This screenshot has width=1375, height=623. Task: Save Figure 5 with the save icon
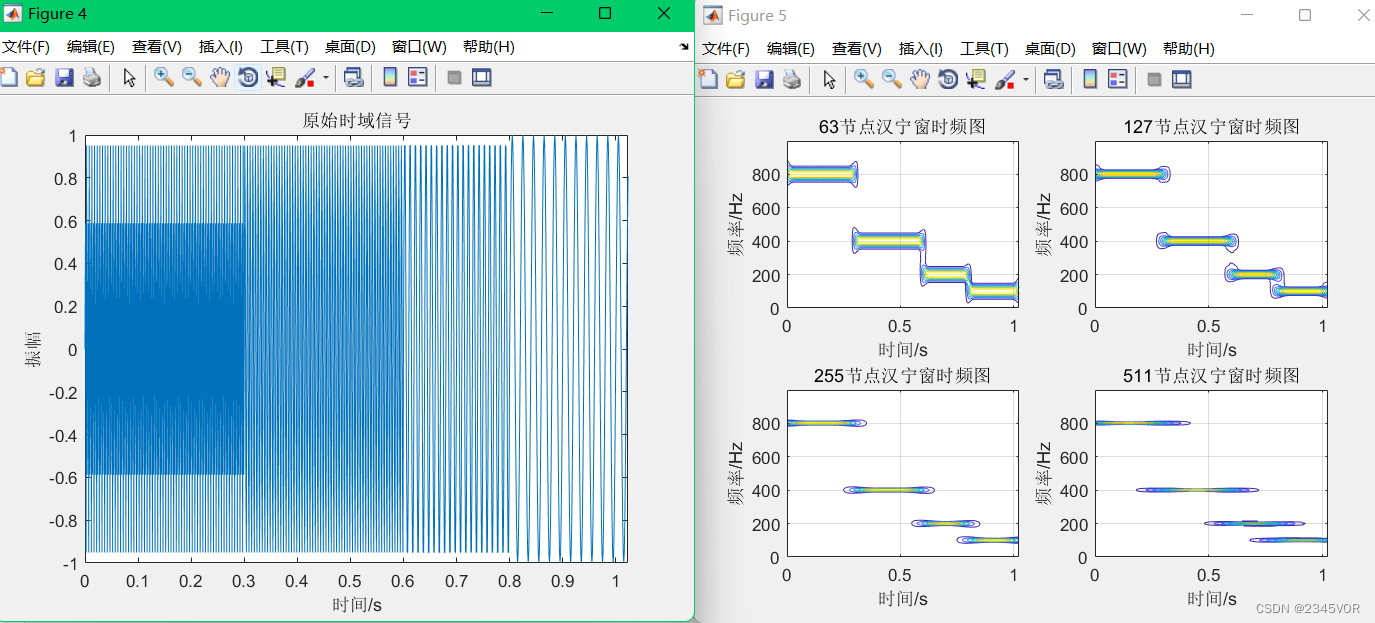765,78
